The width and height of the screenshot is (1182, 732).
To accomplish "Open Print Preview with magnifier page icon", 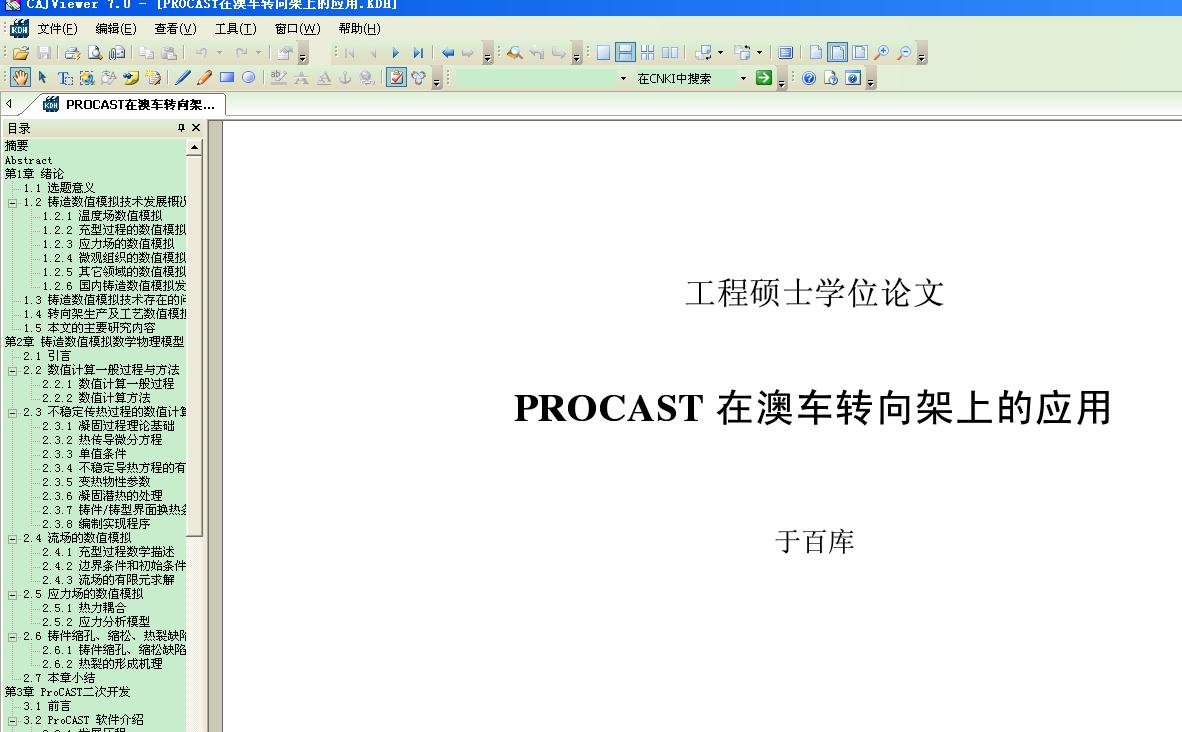I will [x=95, y=53].
